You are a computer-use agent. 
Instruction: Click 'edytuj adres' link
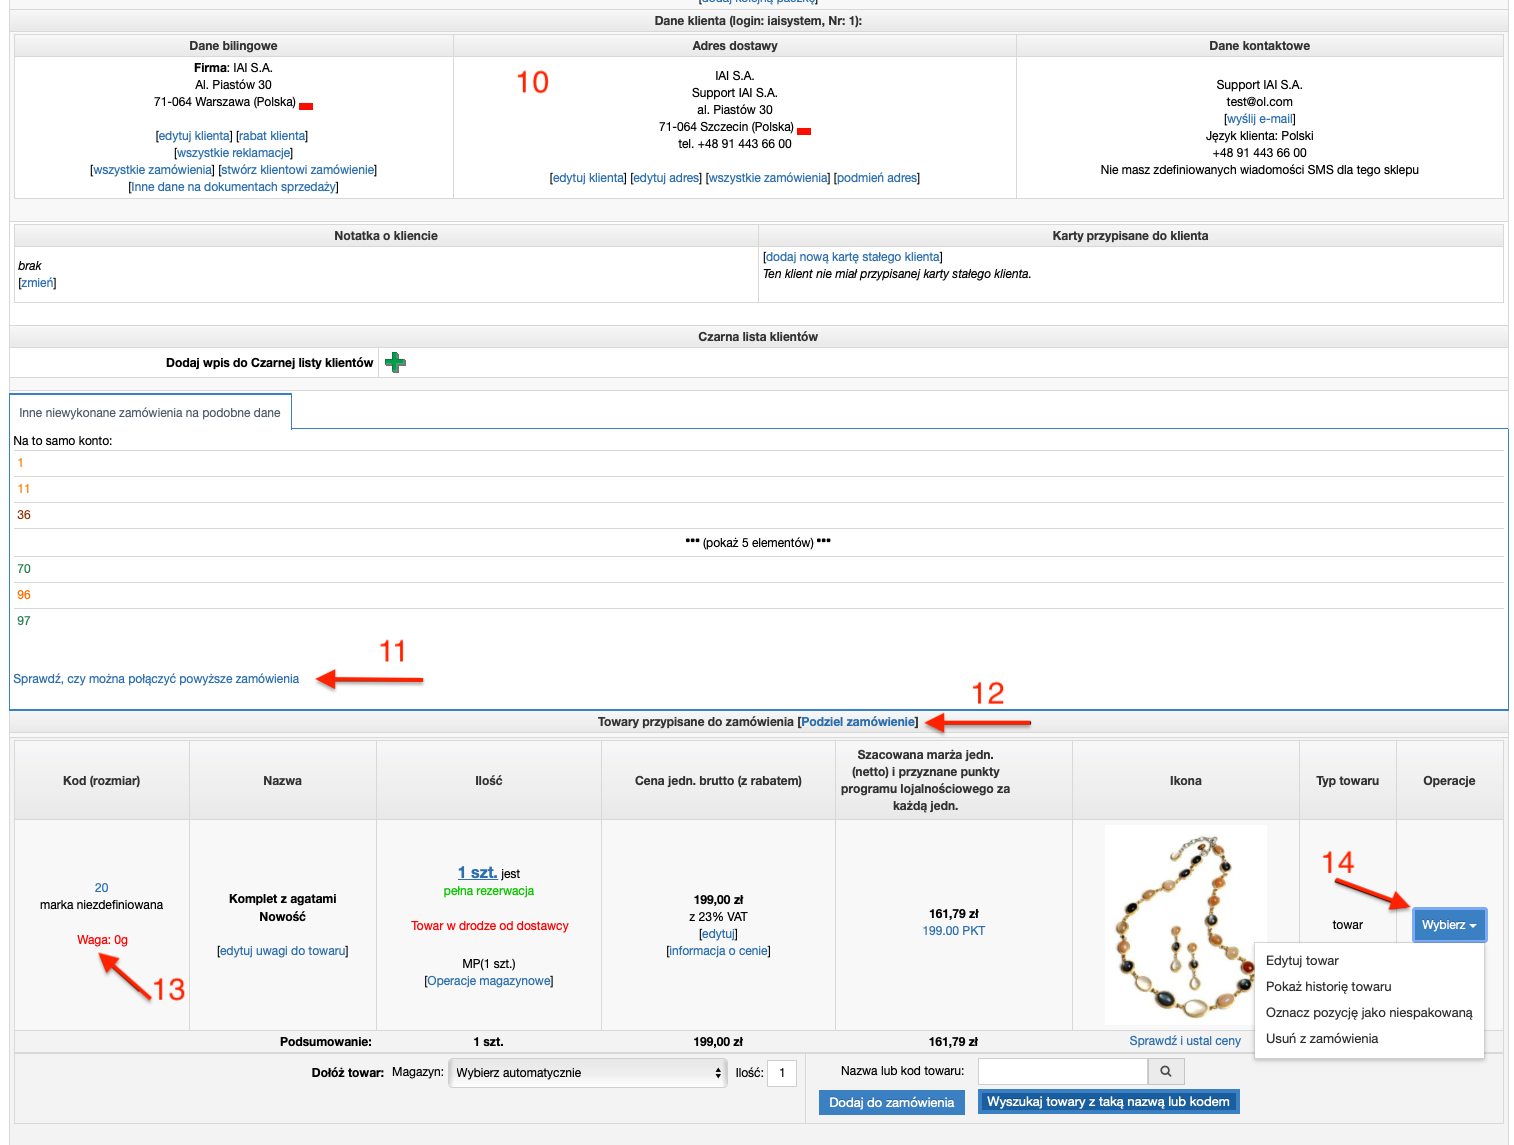666,178
